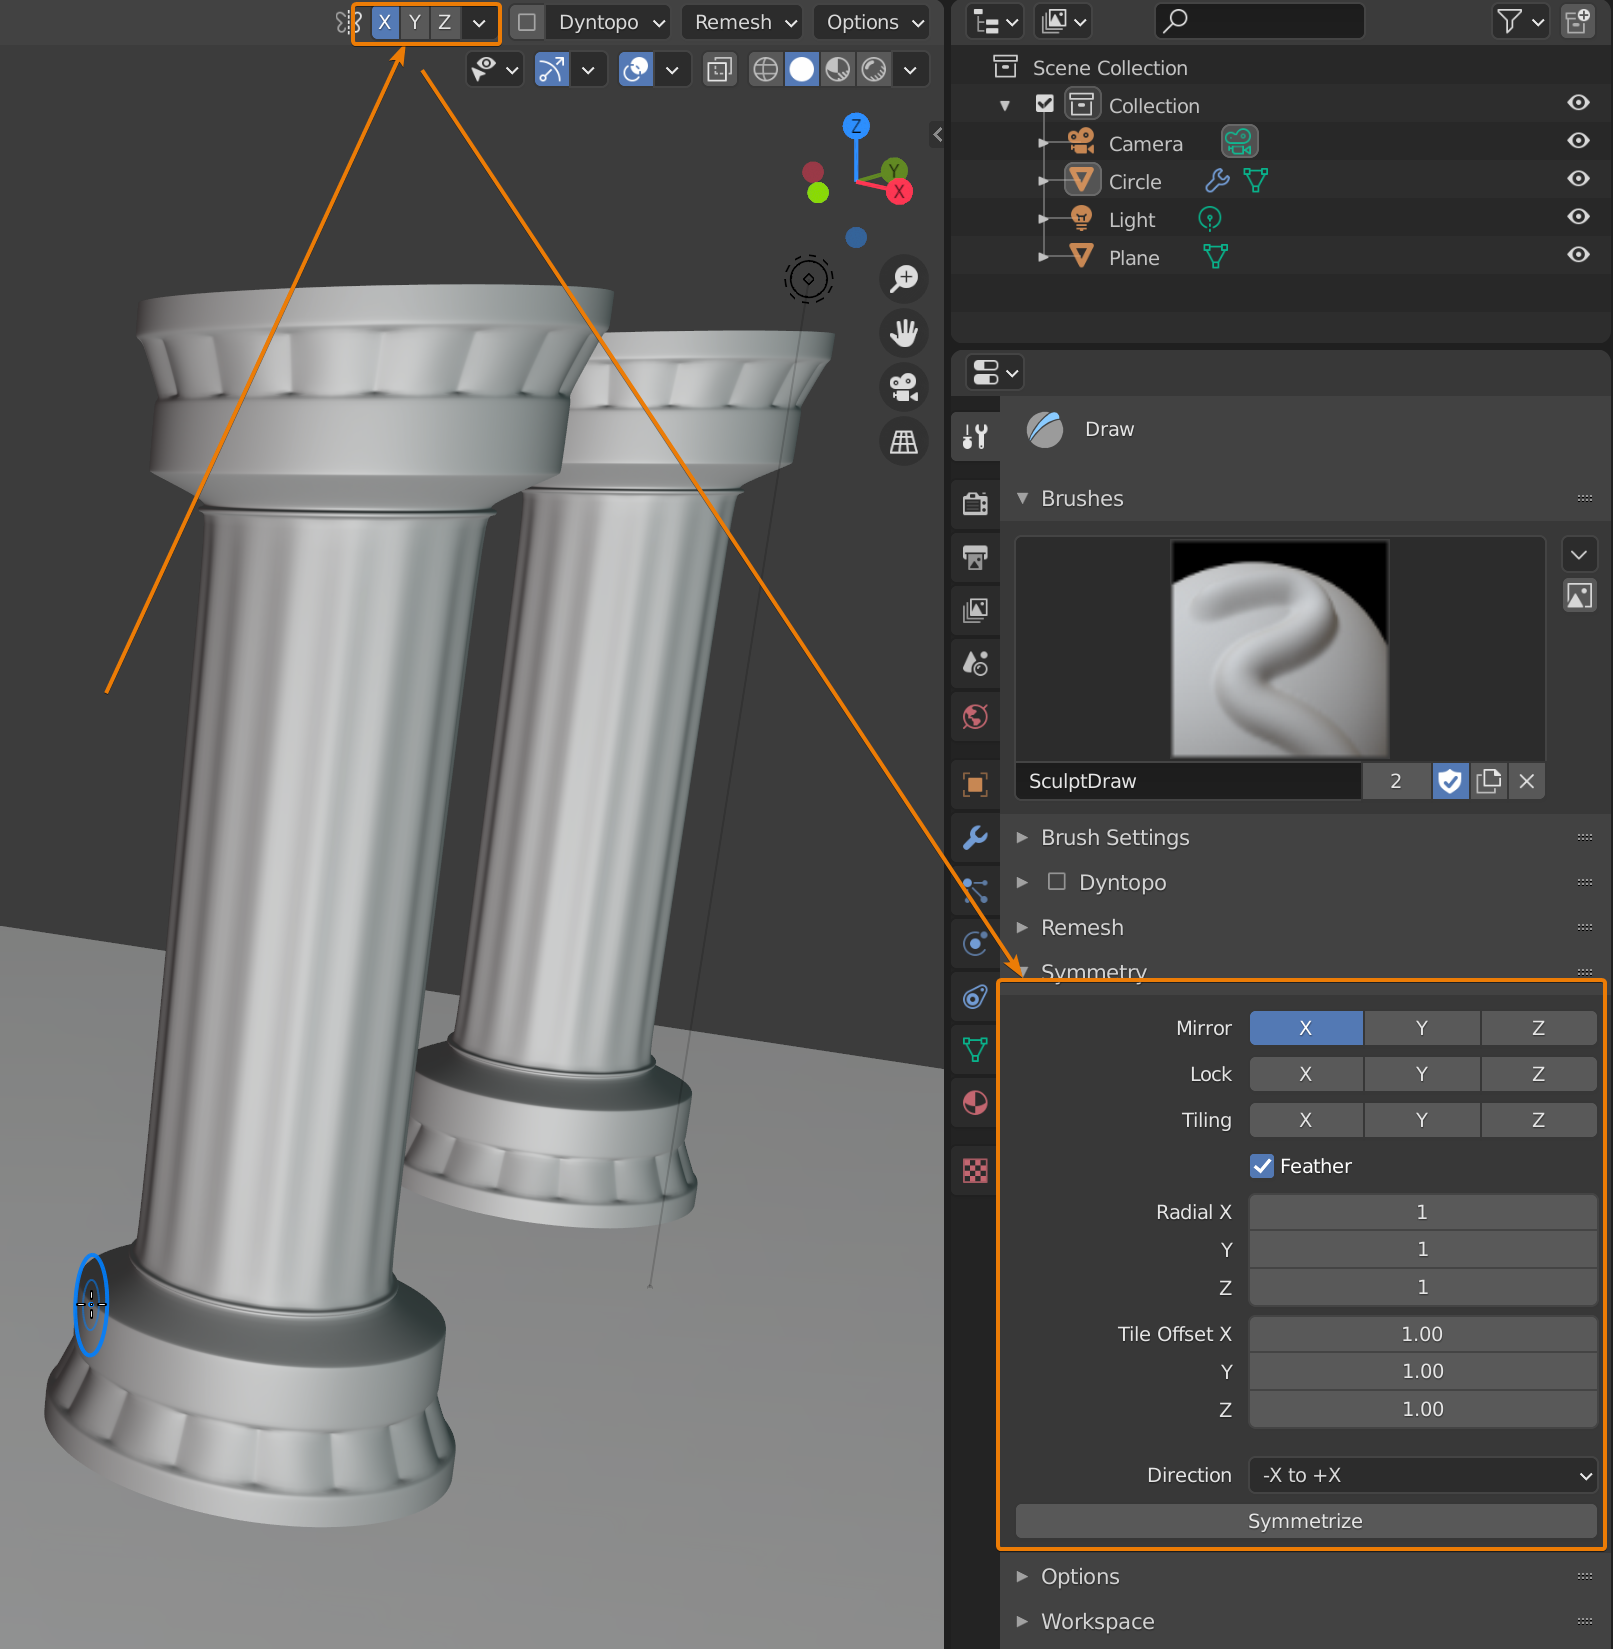Click the zoom view magnifier icon
Viewport: 1613px width, 1649px height.
[x=904, y=279]
